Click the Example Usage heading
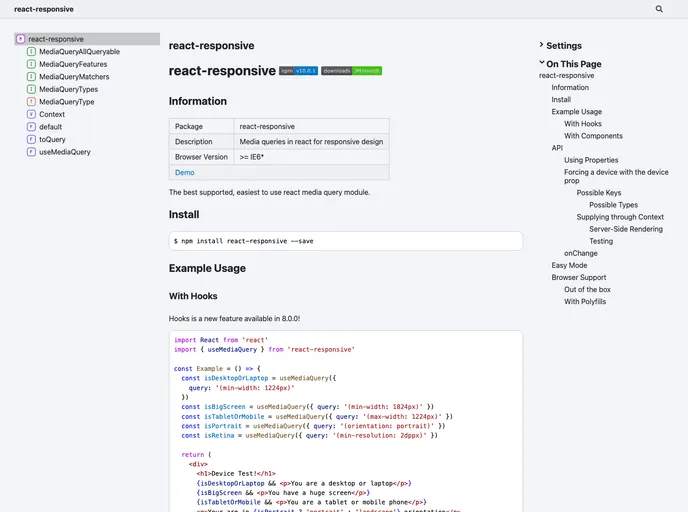Image resolution: width=688 pixels, height=512 pixels. [x=207, y=268]
